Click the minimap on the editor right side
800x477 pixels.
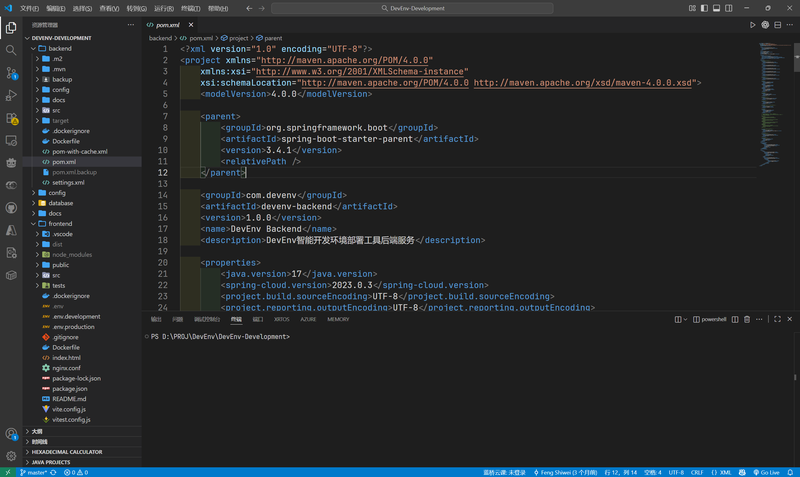773,80
